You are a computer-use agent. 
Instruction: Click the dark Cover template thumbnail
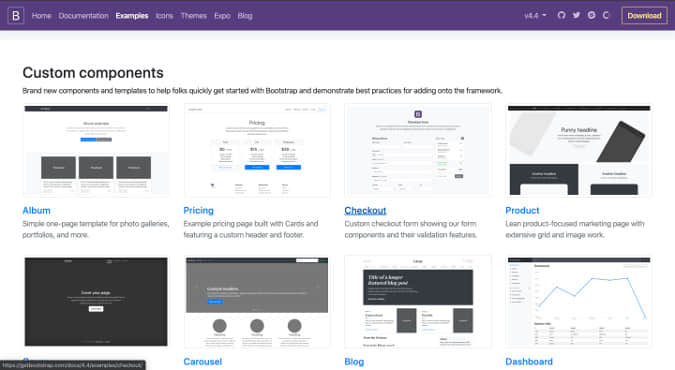pyautogui.click(x=96, y=302)
